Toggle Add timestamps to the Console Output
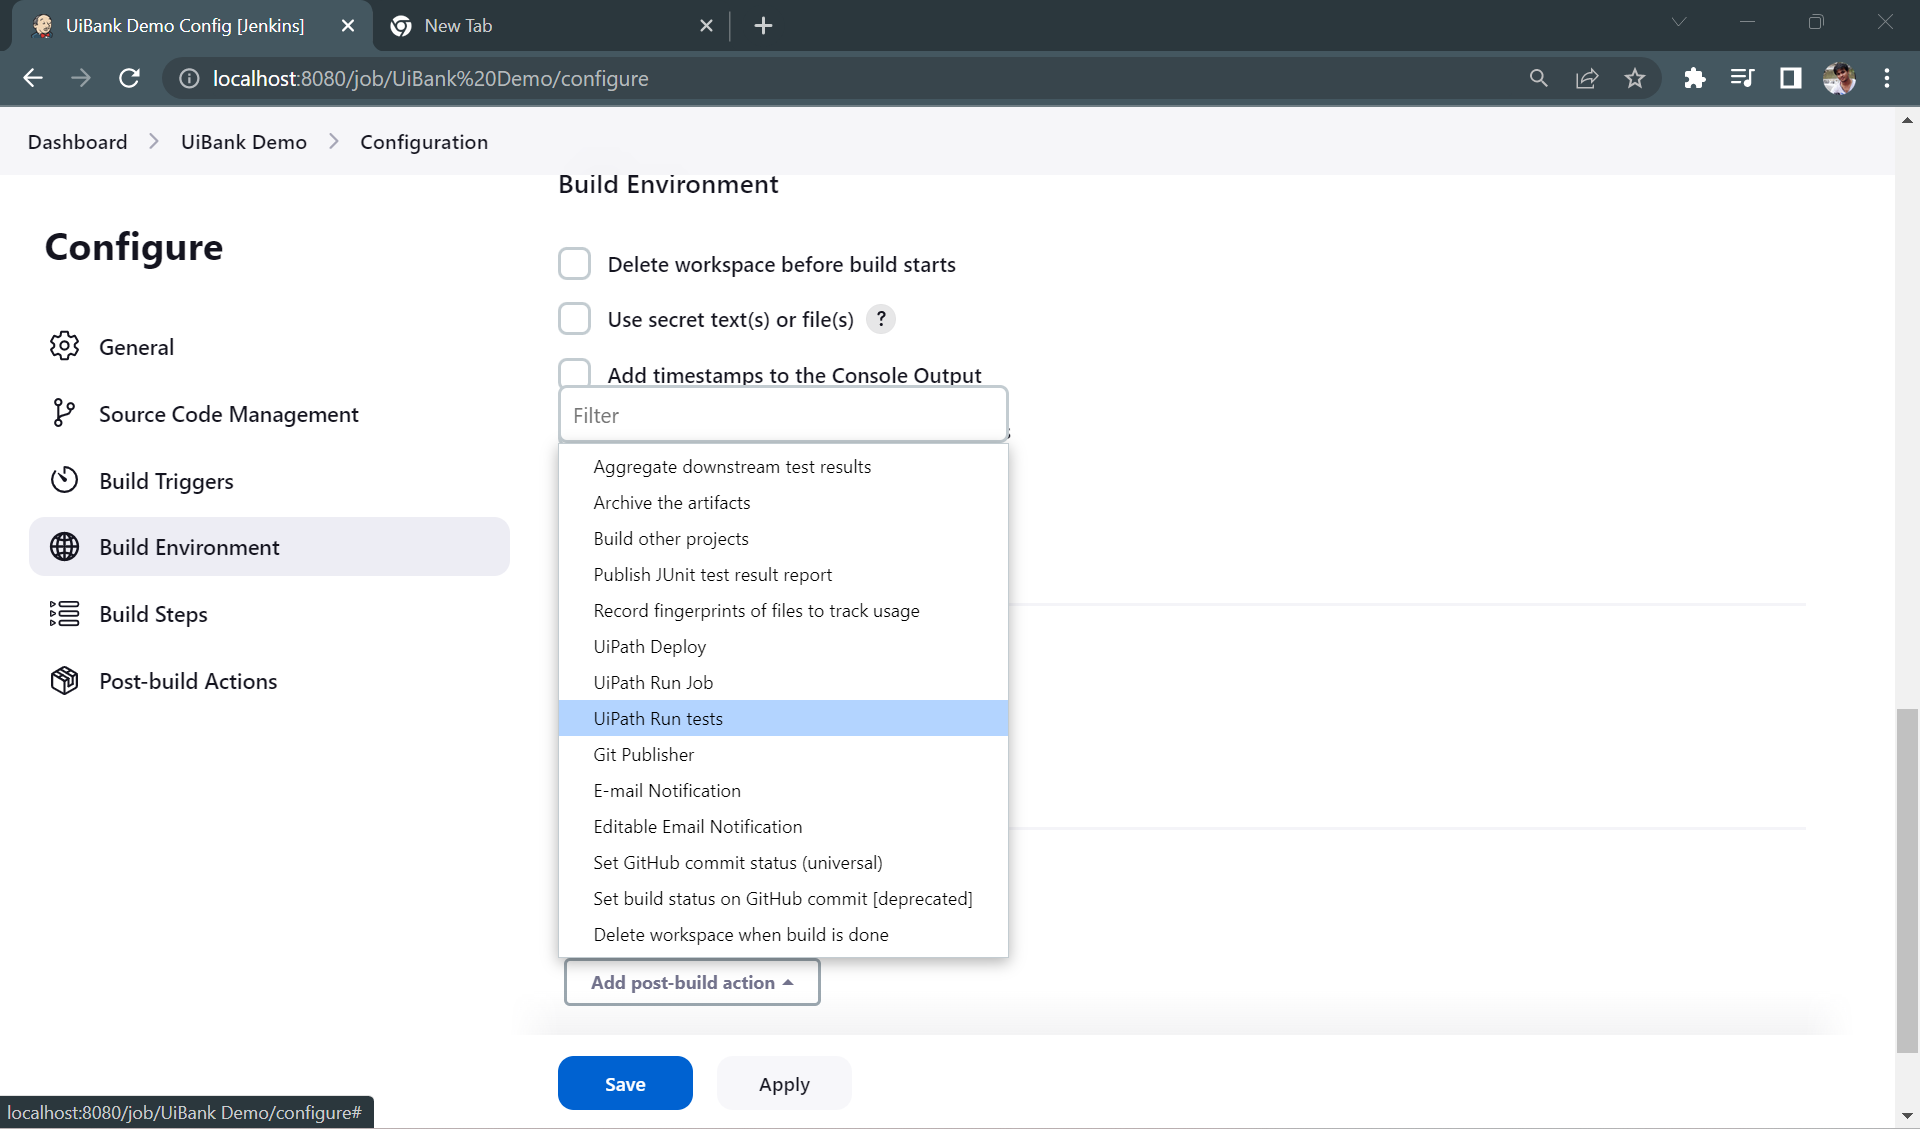This screenshot has height=1129, width=1920. click(574, 372)
